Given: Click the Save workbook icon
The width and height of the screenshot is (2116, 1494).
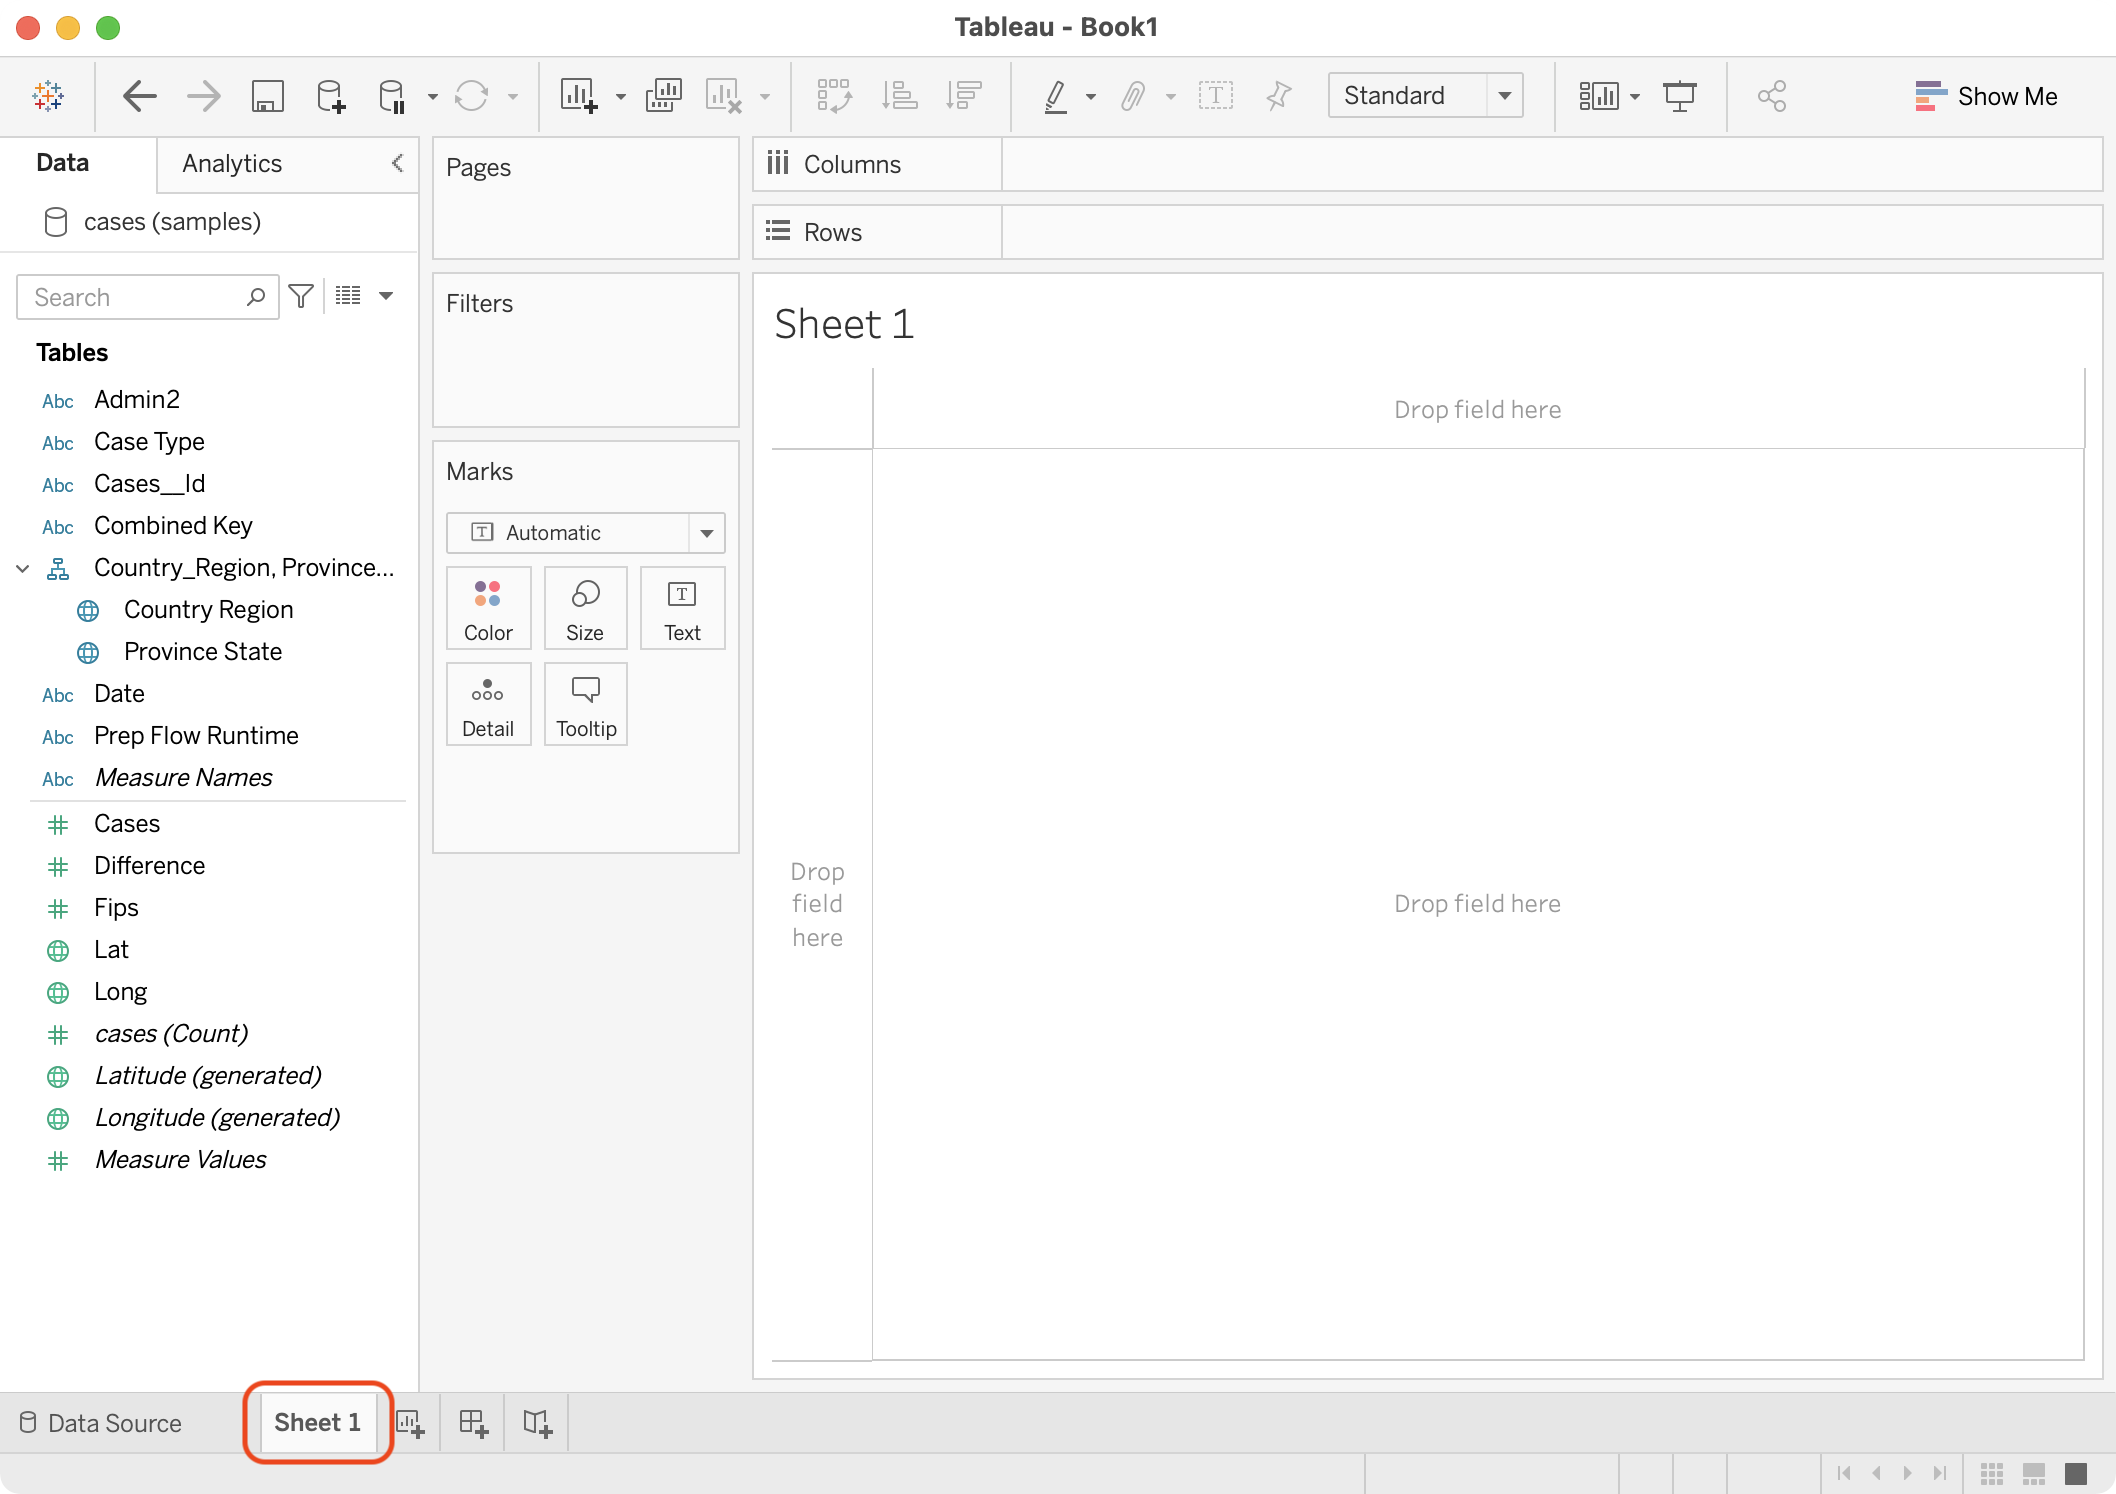Looking at the screenshot, I should click(x=267, y=97).
